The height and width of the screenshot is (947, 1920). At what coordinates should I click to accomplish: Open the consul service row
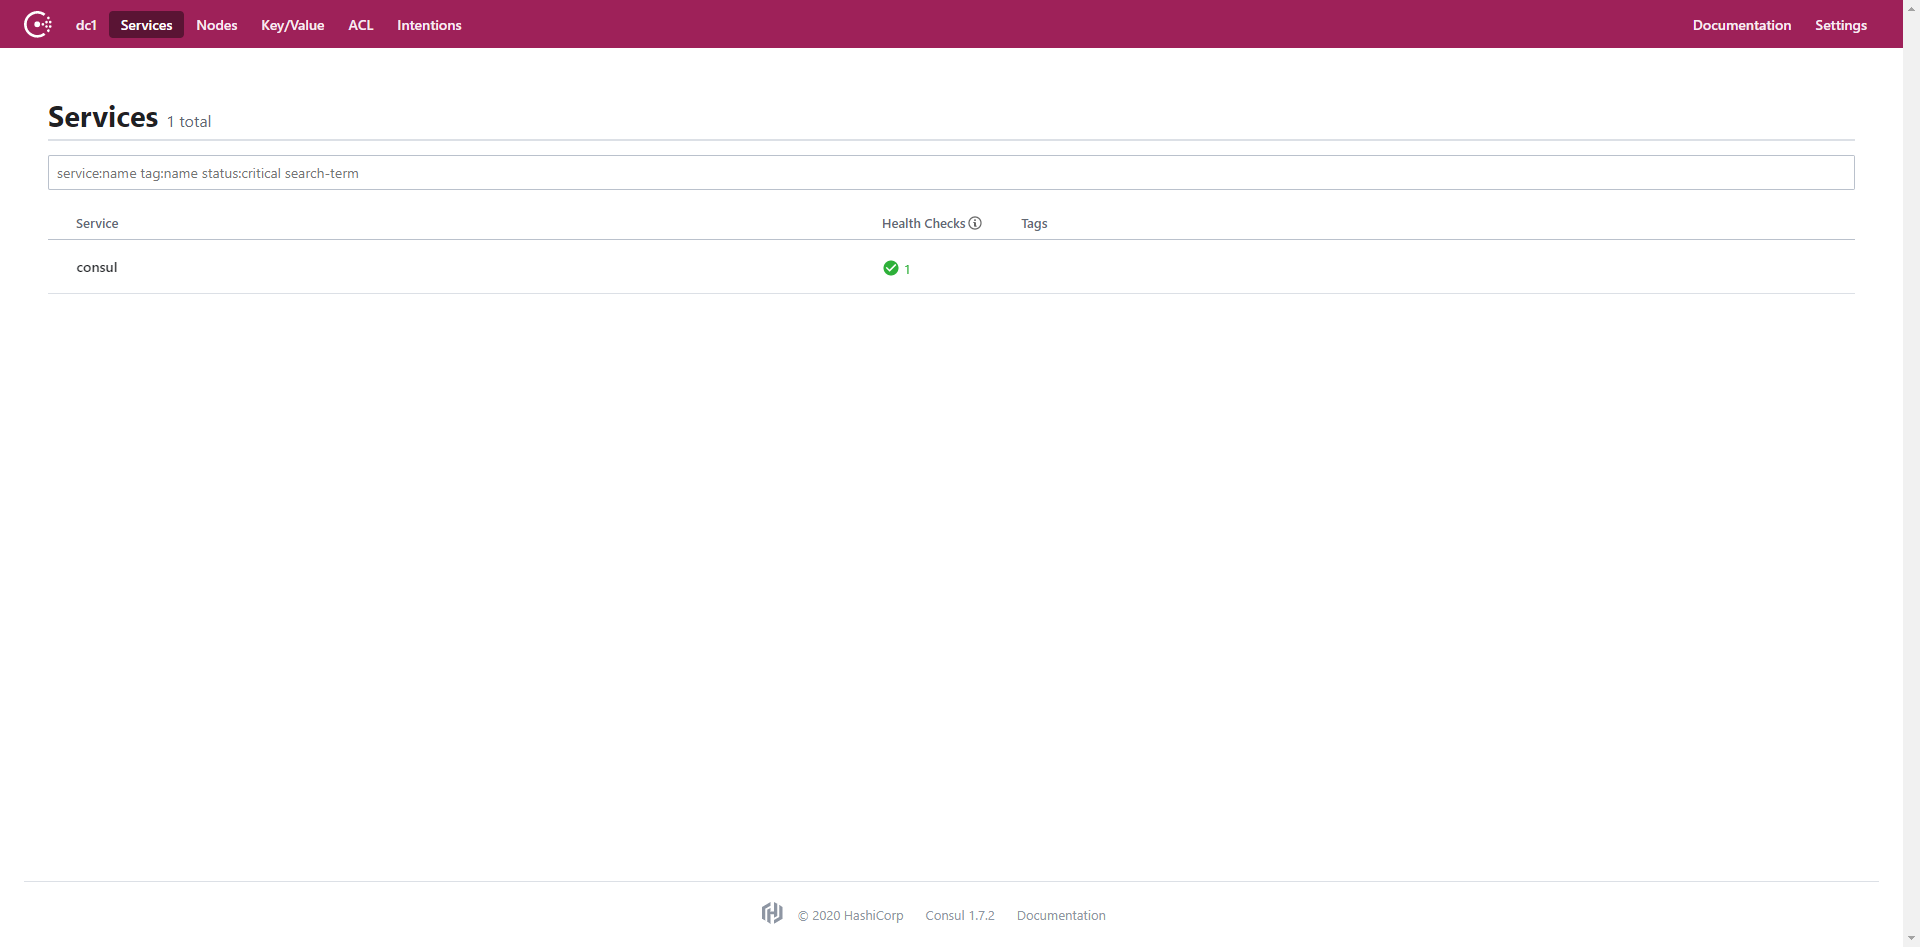[x=951, y=267]
